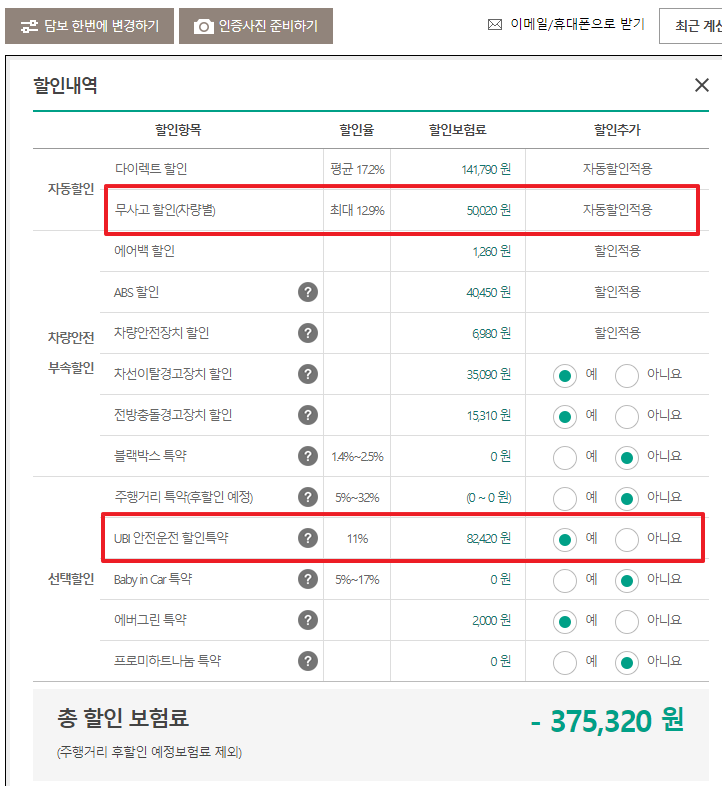Click the 2,000 원 에버그린 discount amount
This screenshot has width=722, height=786.
point(491,621)
